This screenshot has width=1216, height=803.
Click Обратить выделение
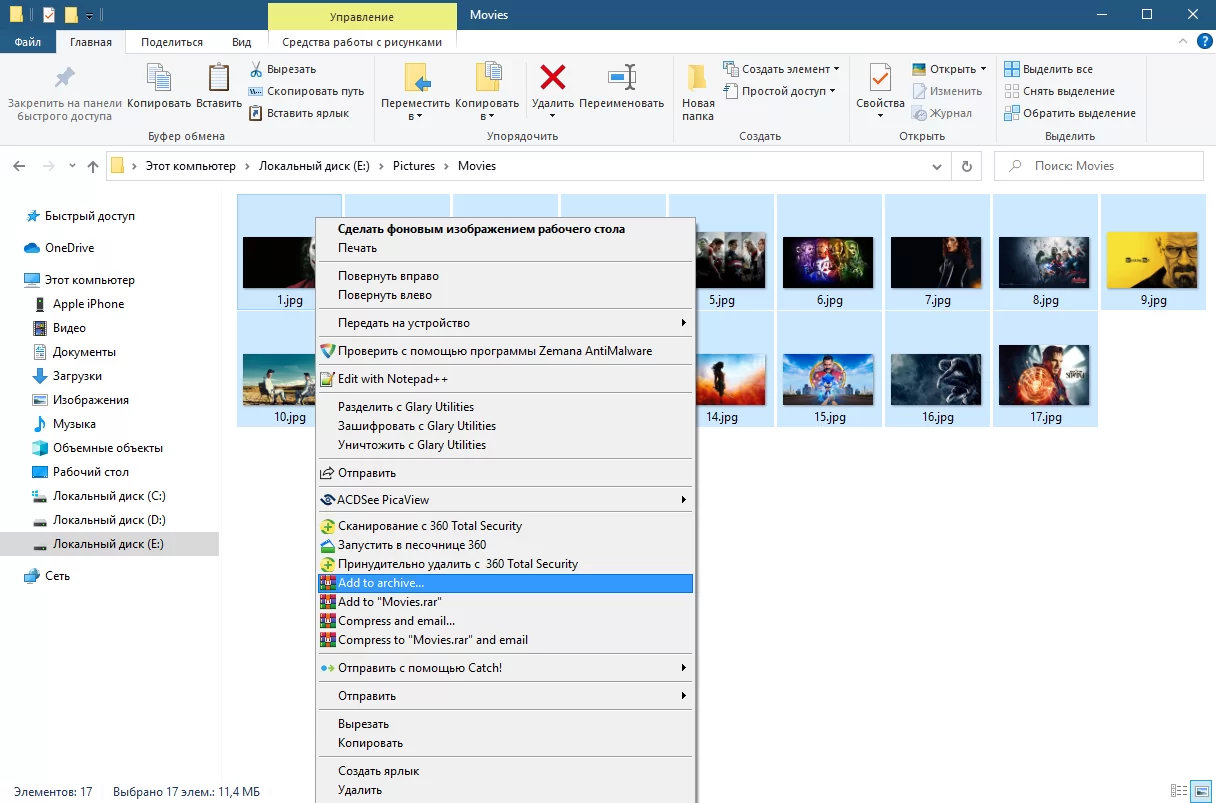(x=1069, y=113)
